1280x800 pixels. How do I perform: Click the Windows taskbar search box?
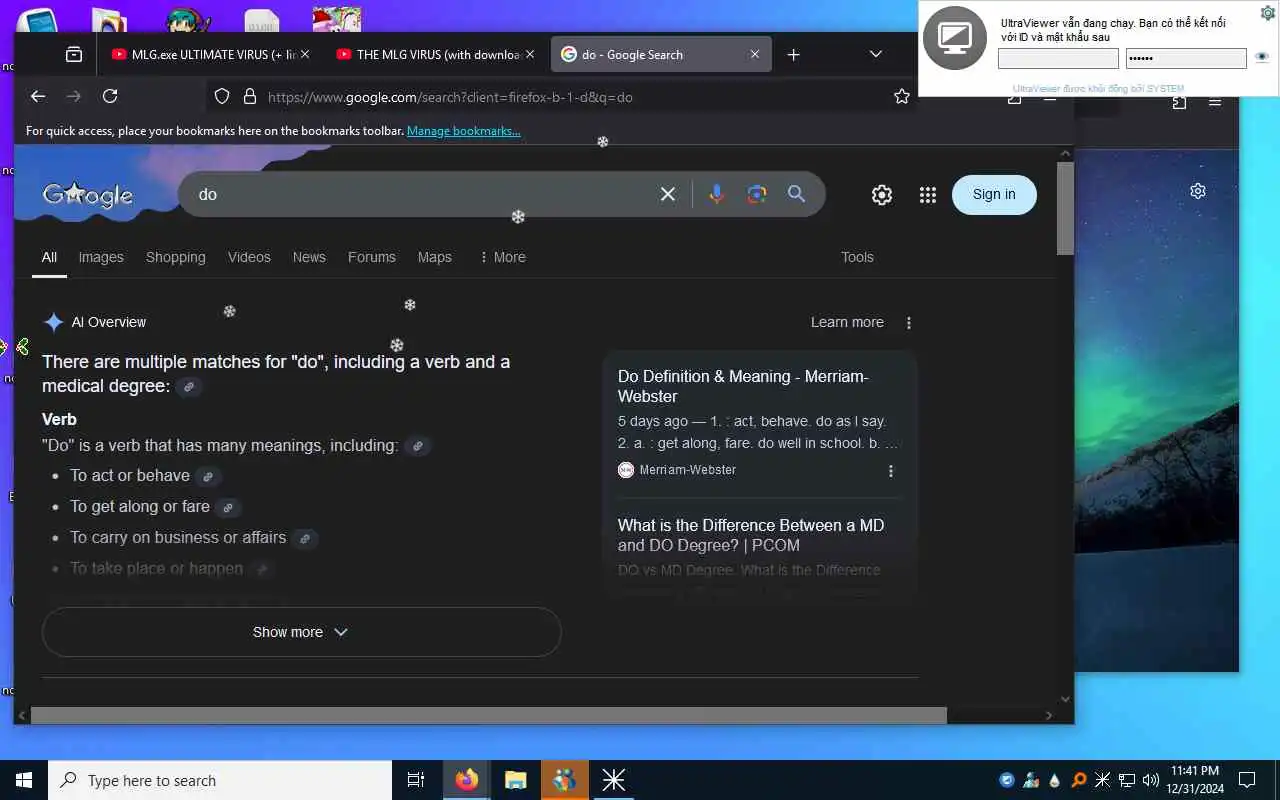coord(220,780)
